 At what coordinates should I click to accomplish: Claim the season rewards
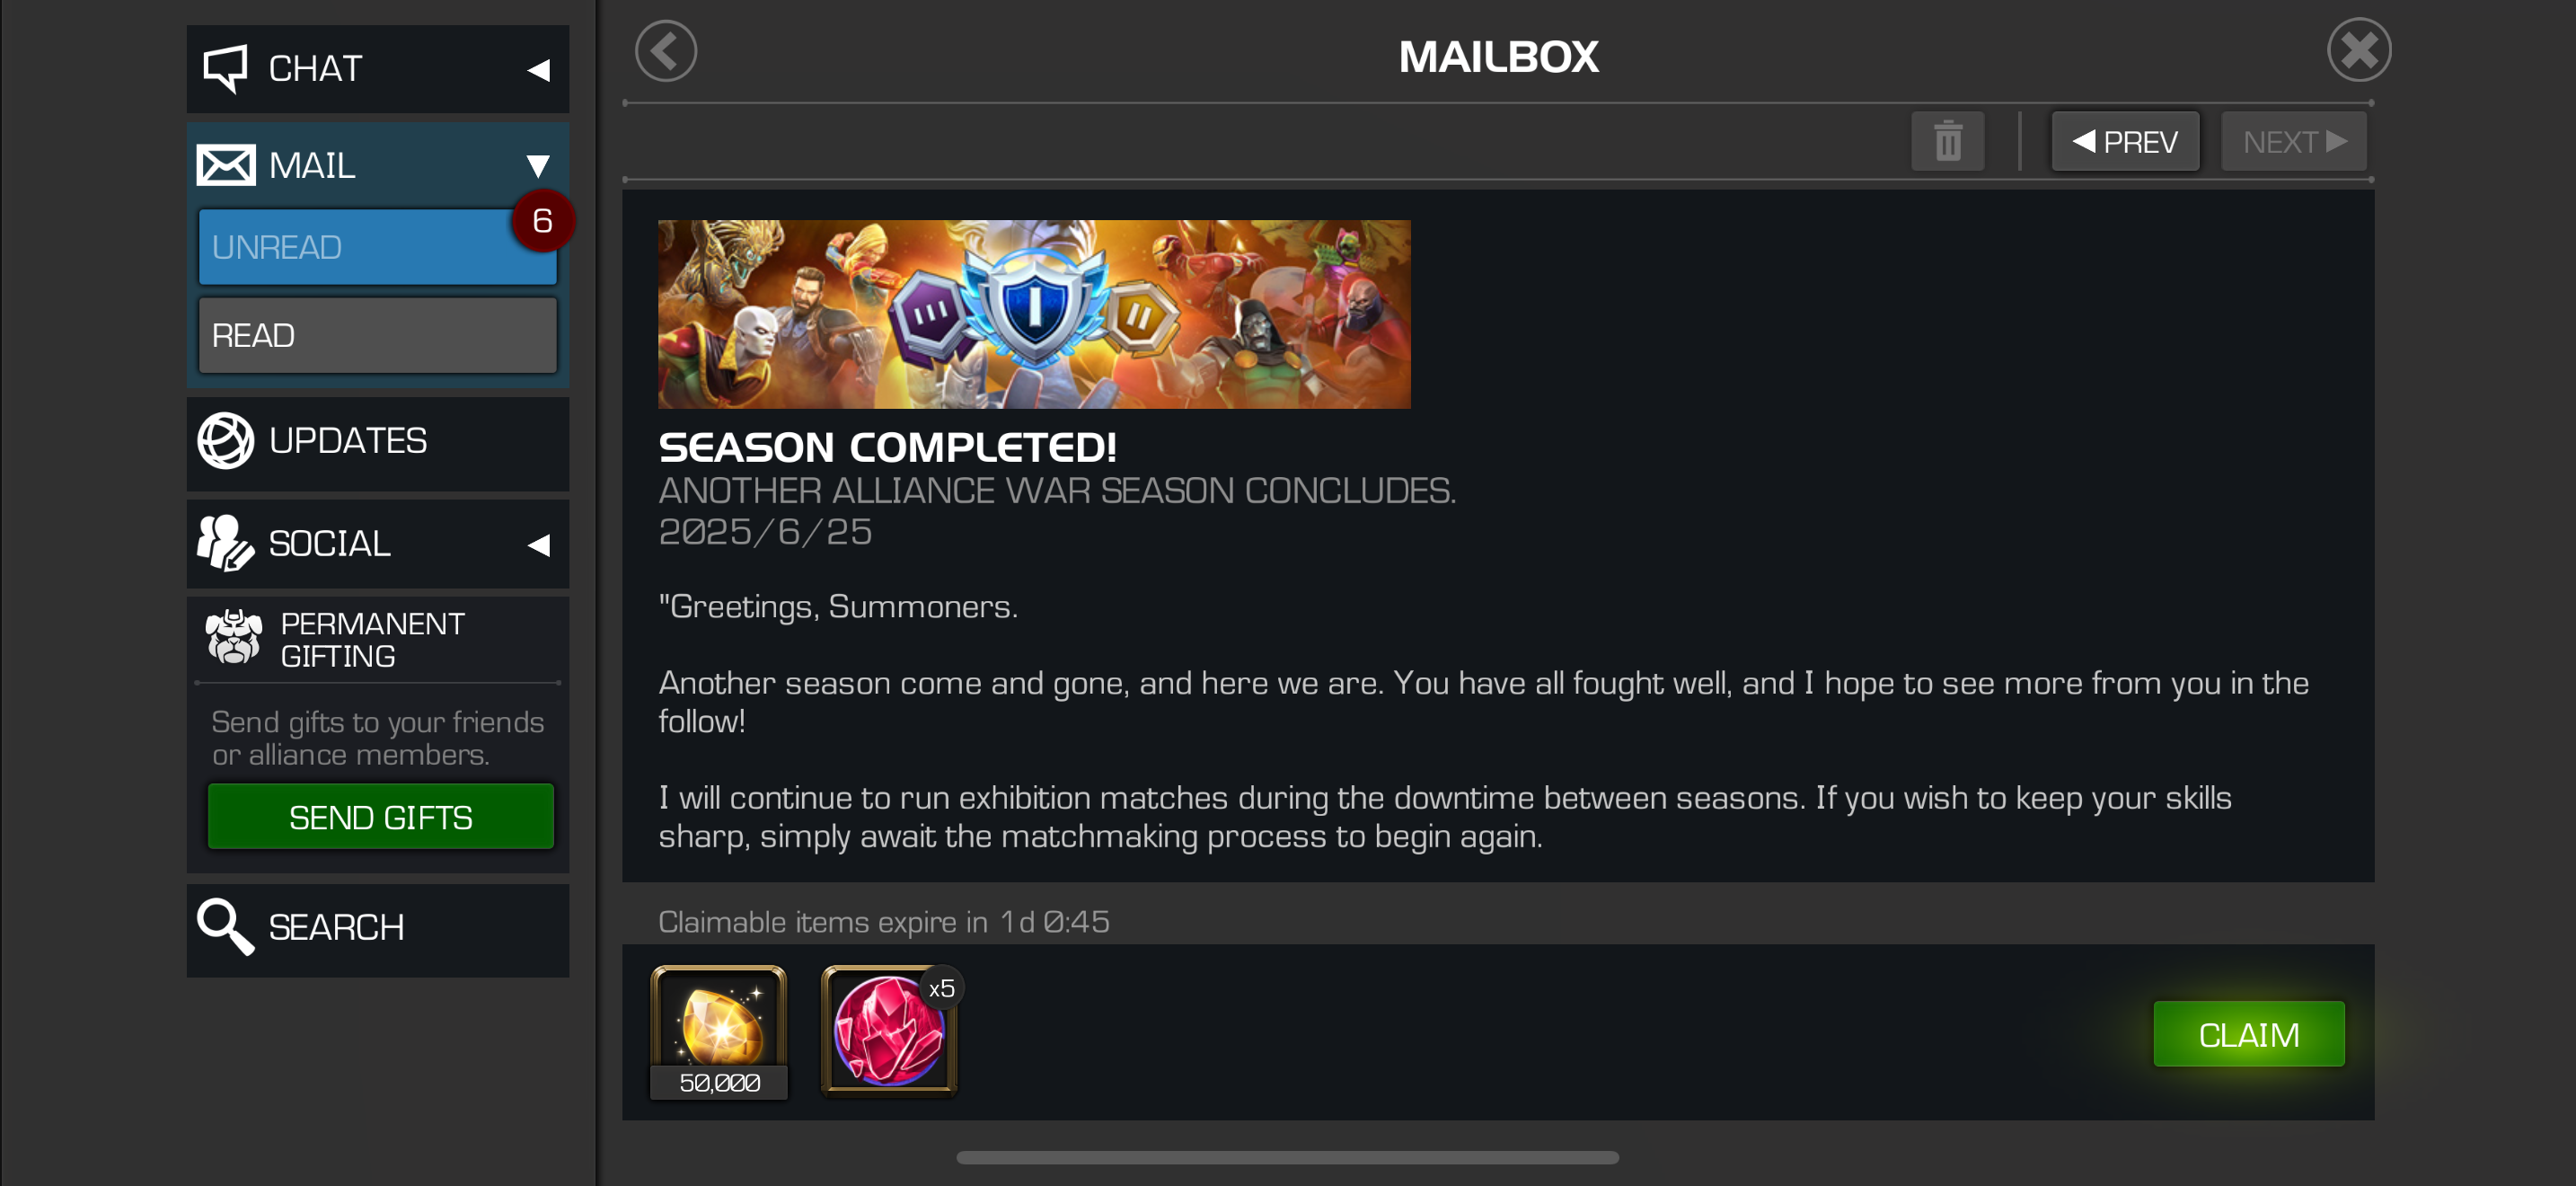(2248, 1034)
